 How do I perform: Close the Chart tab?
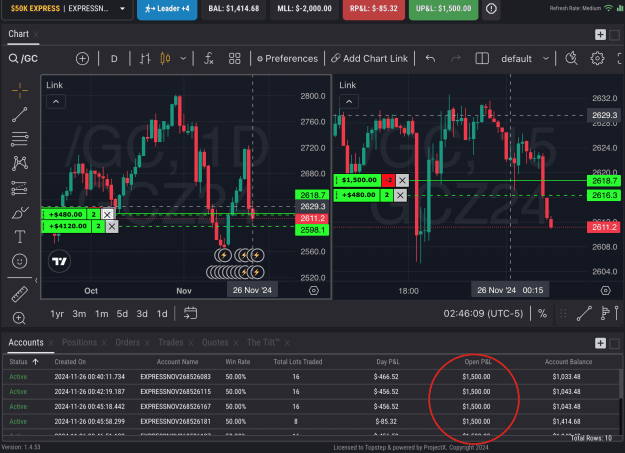click(x=36, y=34)
